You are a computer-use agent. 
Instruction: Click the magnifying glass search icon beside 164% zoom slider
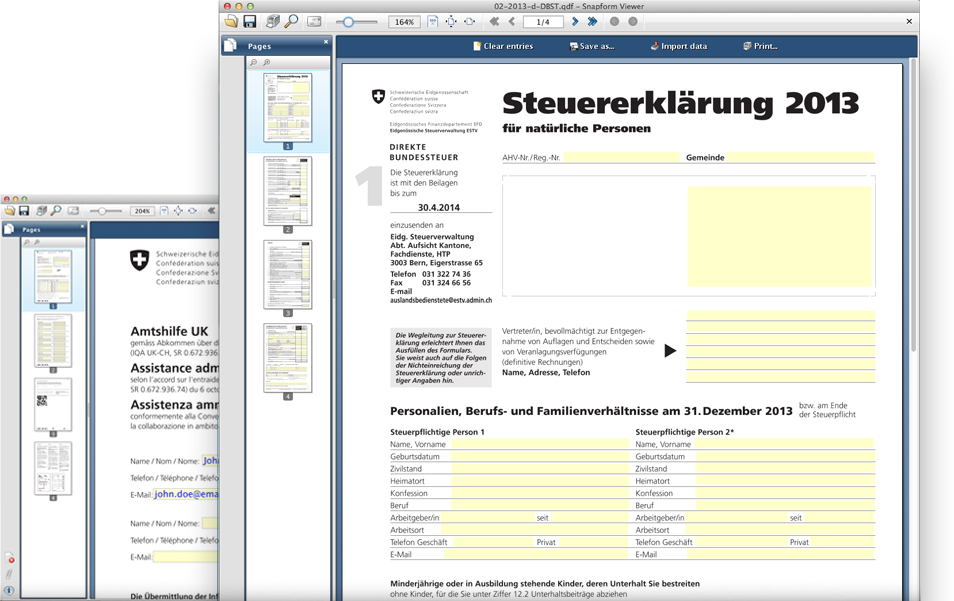[291, 21]
